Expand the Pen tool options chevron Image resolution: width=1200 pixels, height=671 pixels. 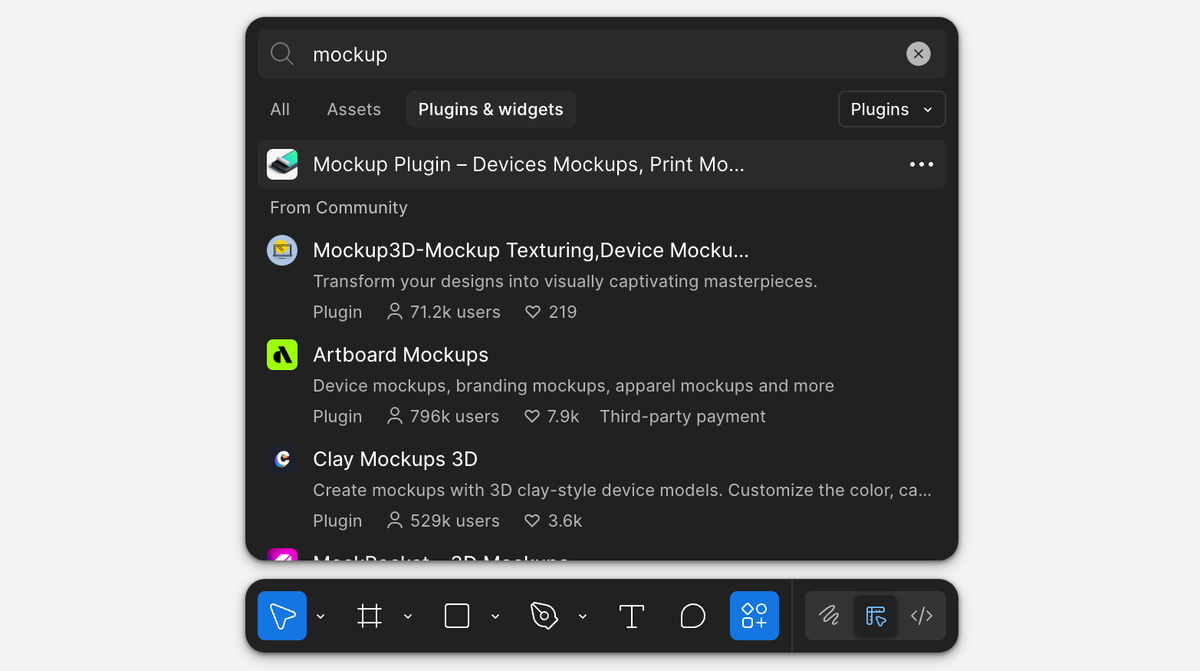pyautogui.click(x=583, y=616)
